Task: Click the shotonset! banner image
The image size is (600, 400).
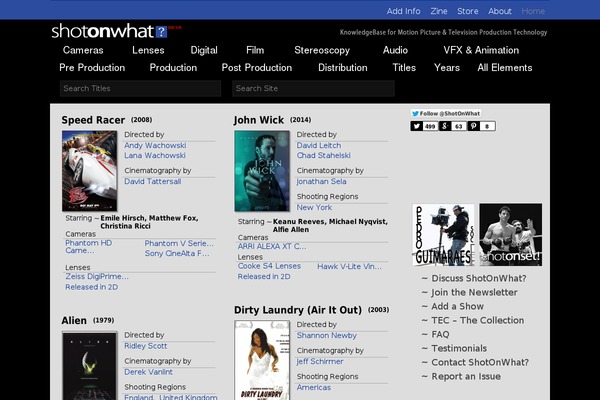Action: (510, 235)
